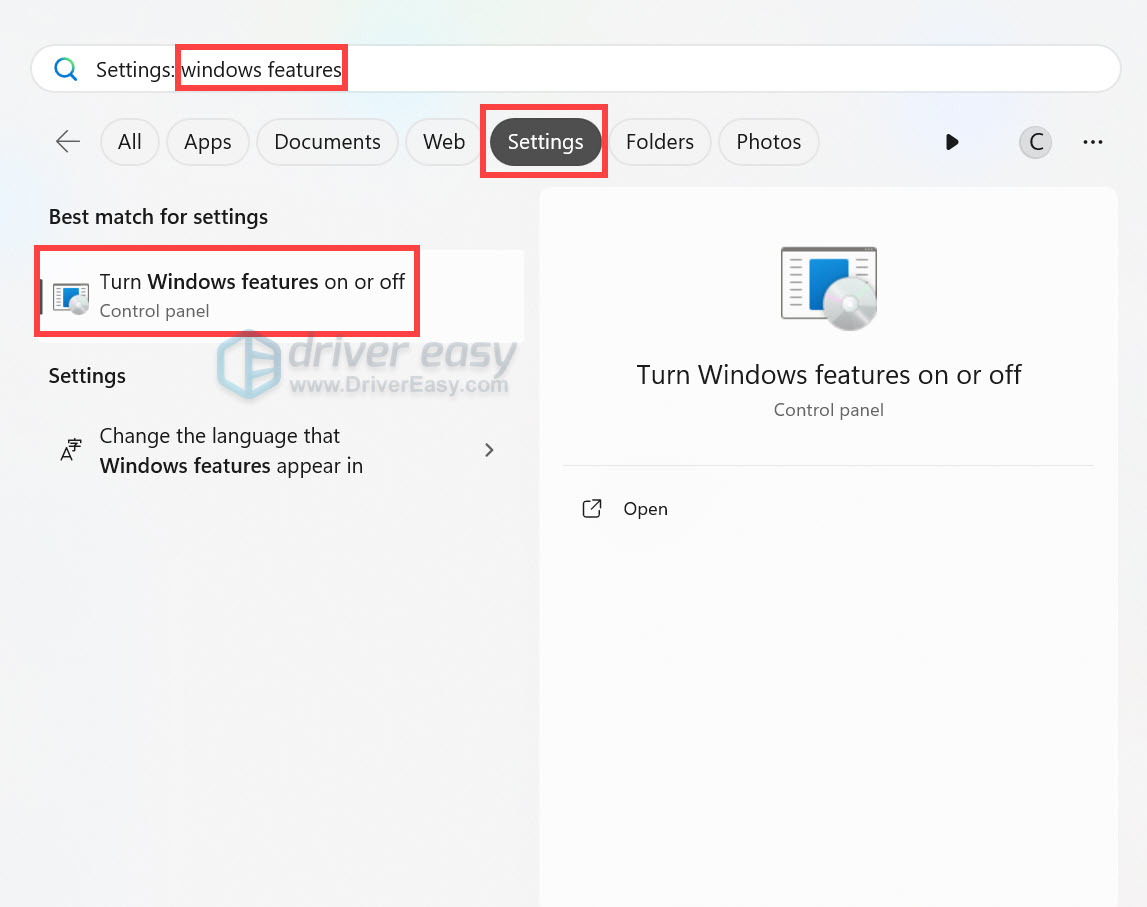This screenshot has width=1147, height=907.
Task: Select the Apps filter tab
Action: point(207,142)
